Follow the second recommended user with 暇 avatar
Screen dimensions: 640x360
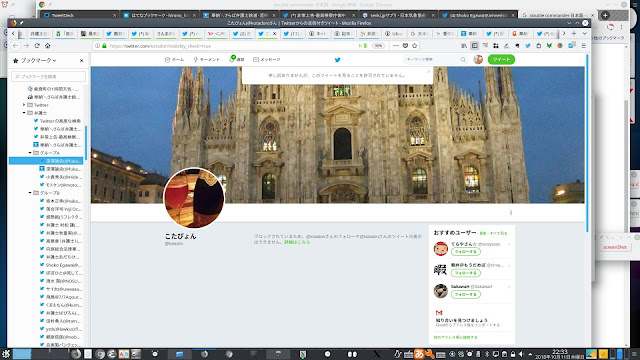[x=465, y=273]
